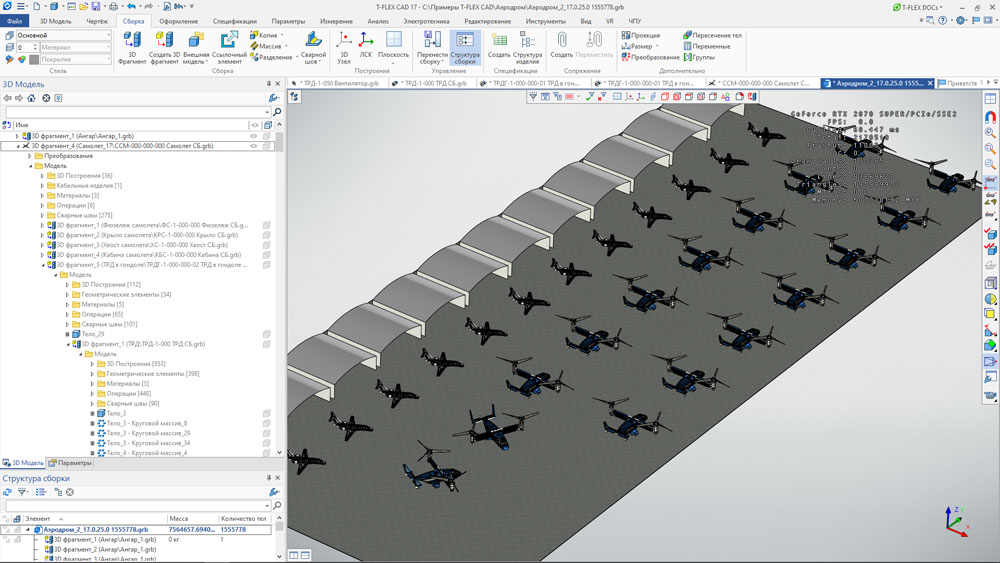
Task: Click T-FLEX DOCs button in title bar
Action: [x=918, y=7]
